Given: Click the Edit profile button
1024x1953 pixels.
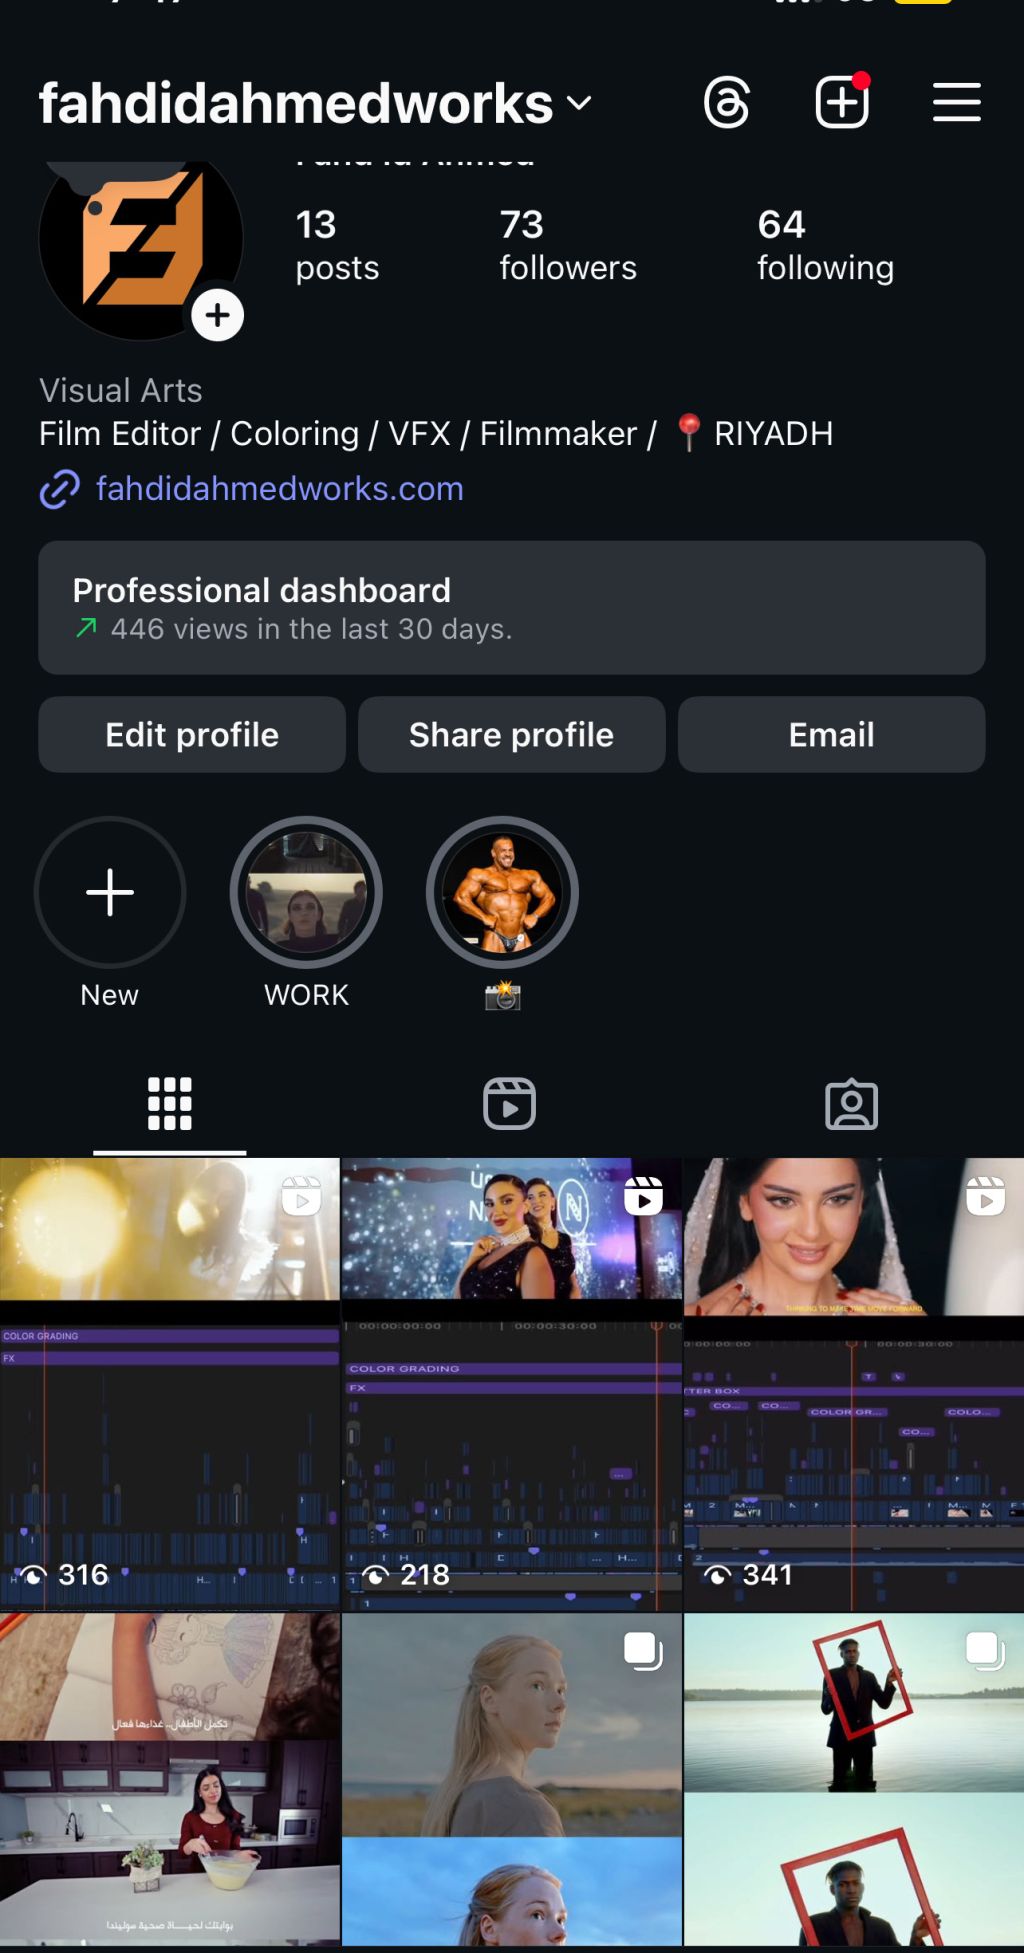Looking at the screenshot, I should [x=192, y=735].
